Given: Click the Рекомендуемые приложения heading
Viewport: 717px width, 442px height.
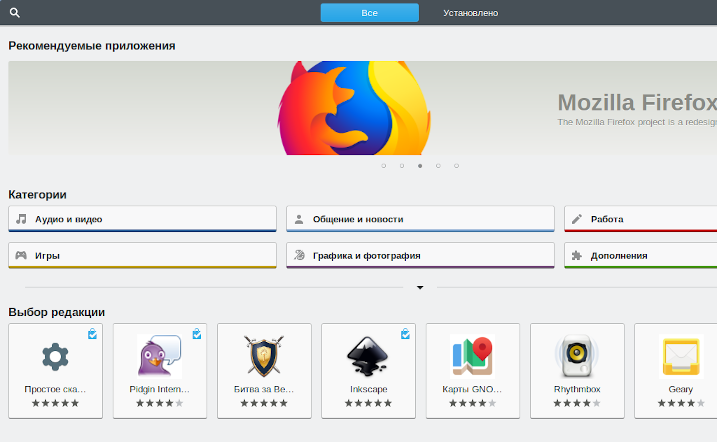Looking at the screenshot, I should 92,46.
